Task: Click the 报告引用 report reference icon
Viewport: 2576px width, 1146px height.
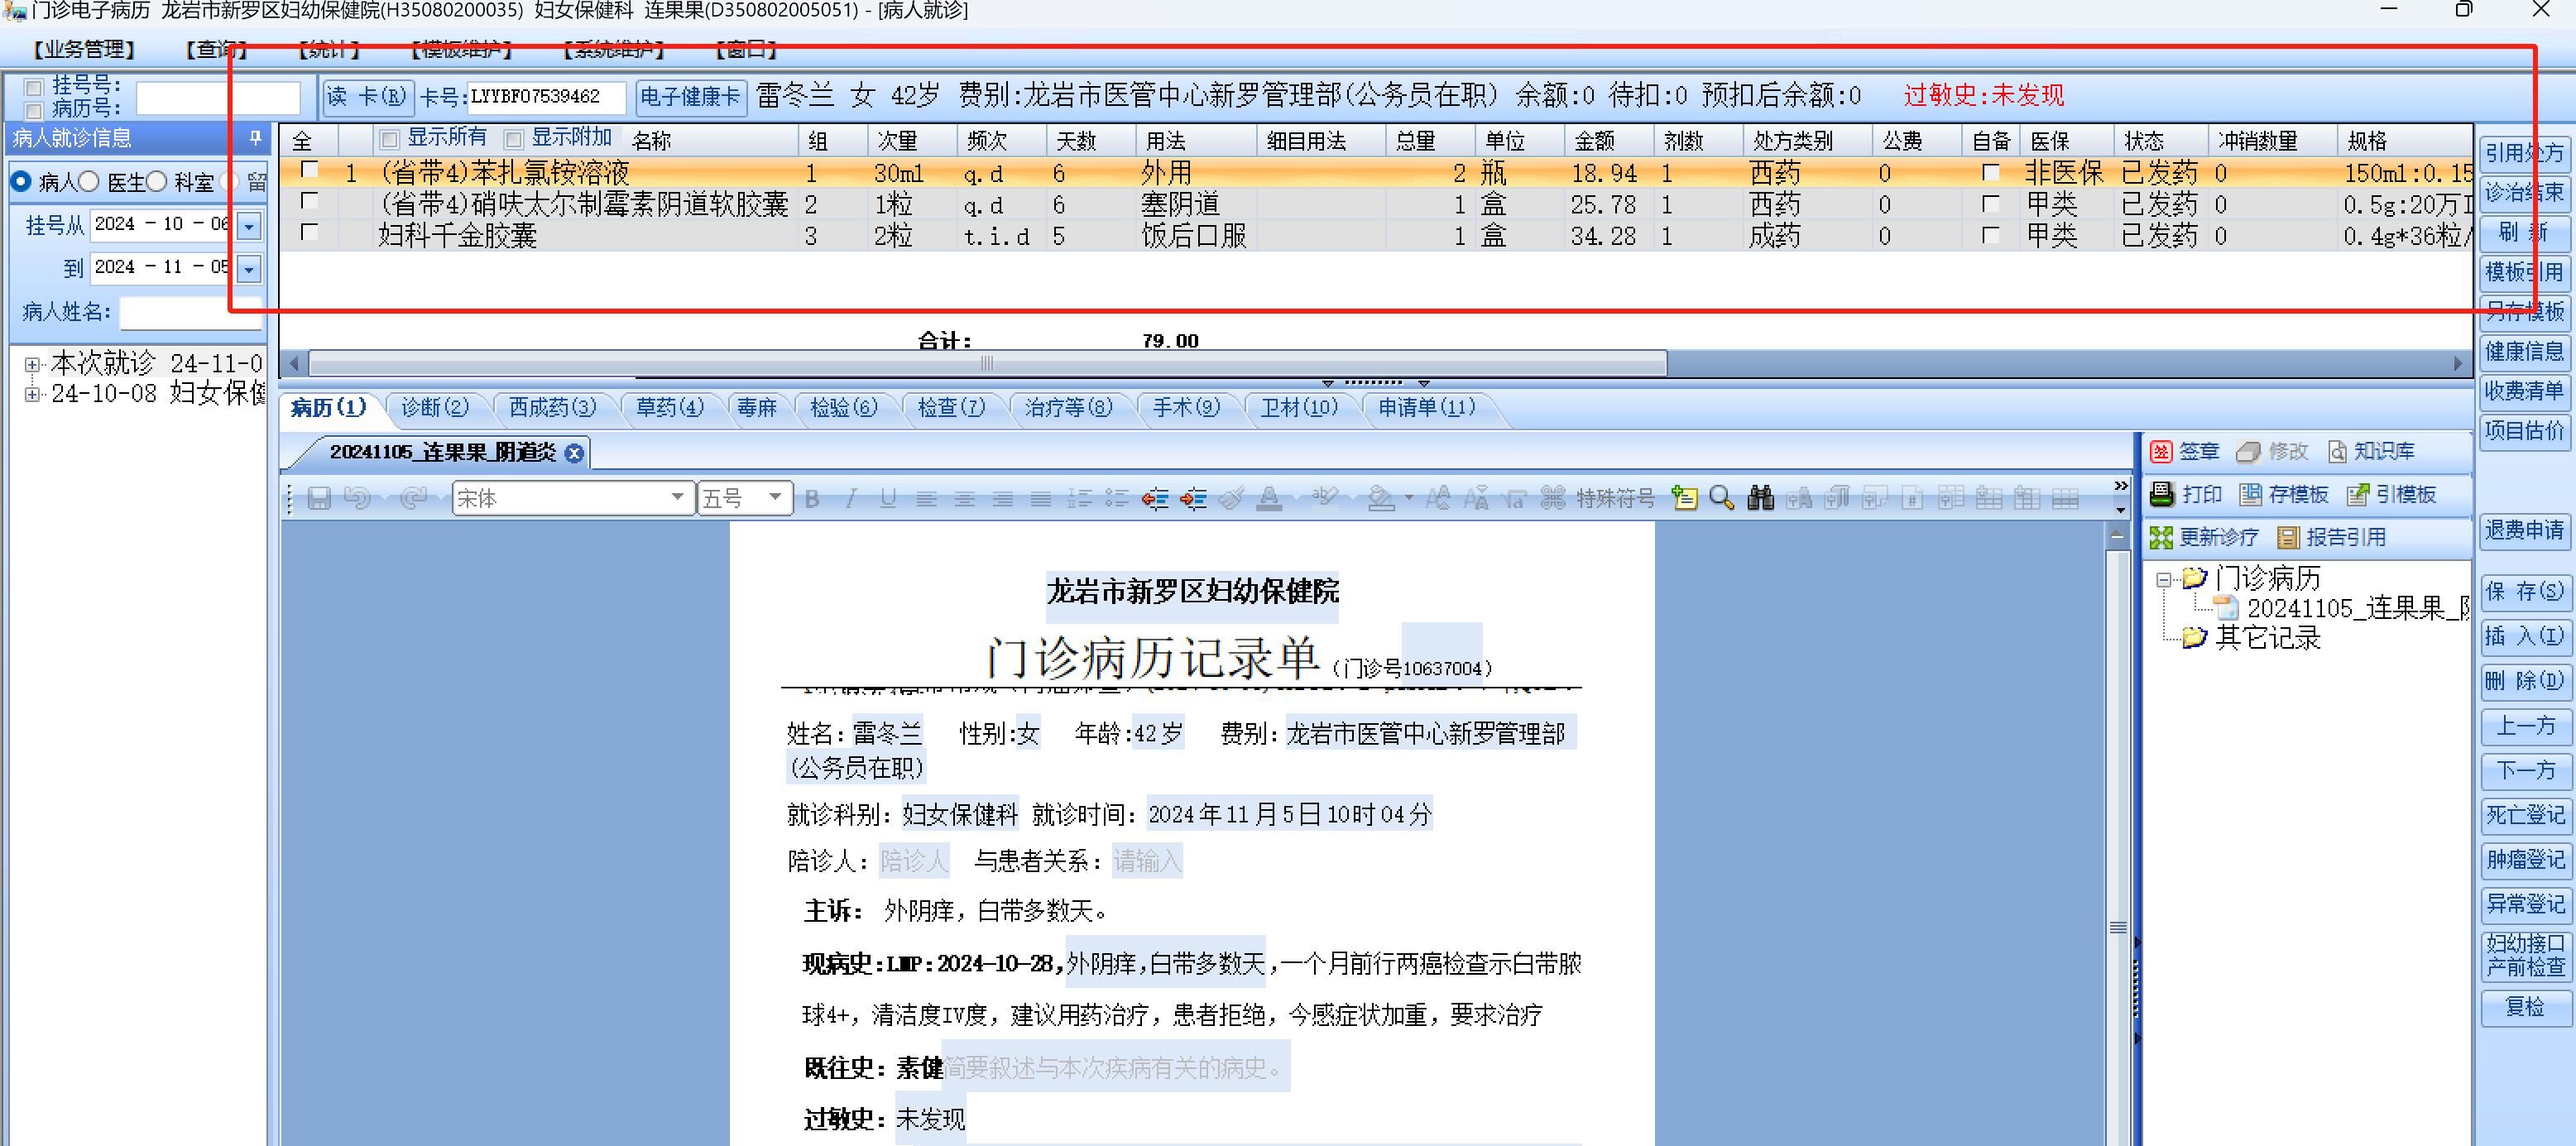Action: (x=2288, y=538)
